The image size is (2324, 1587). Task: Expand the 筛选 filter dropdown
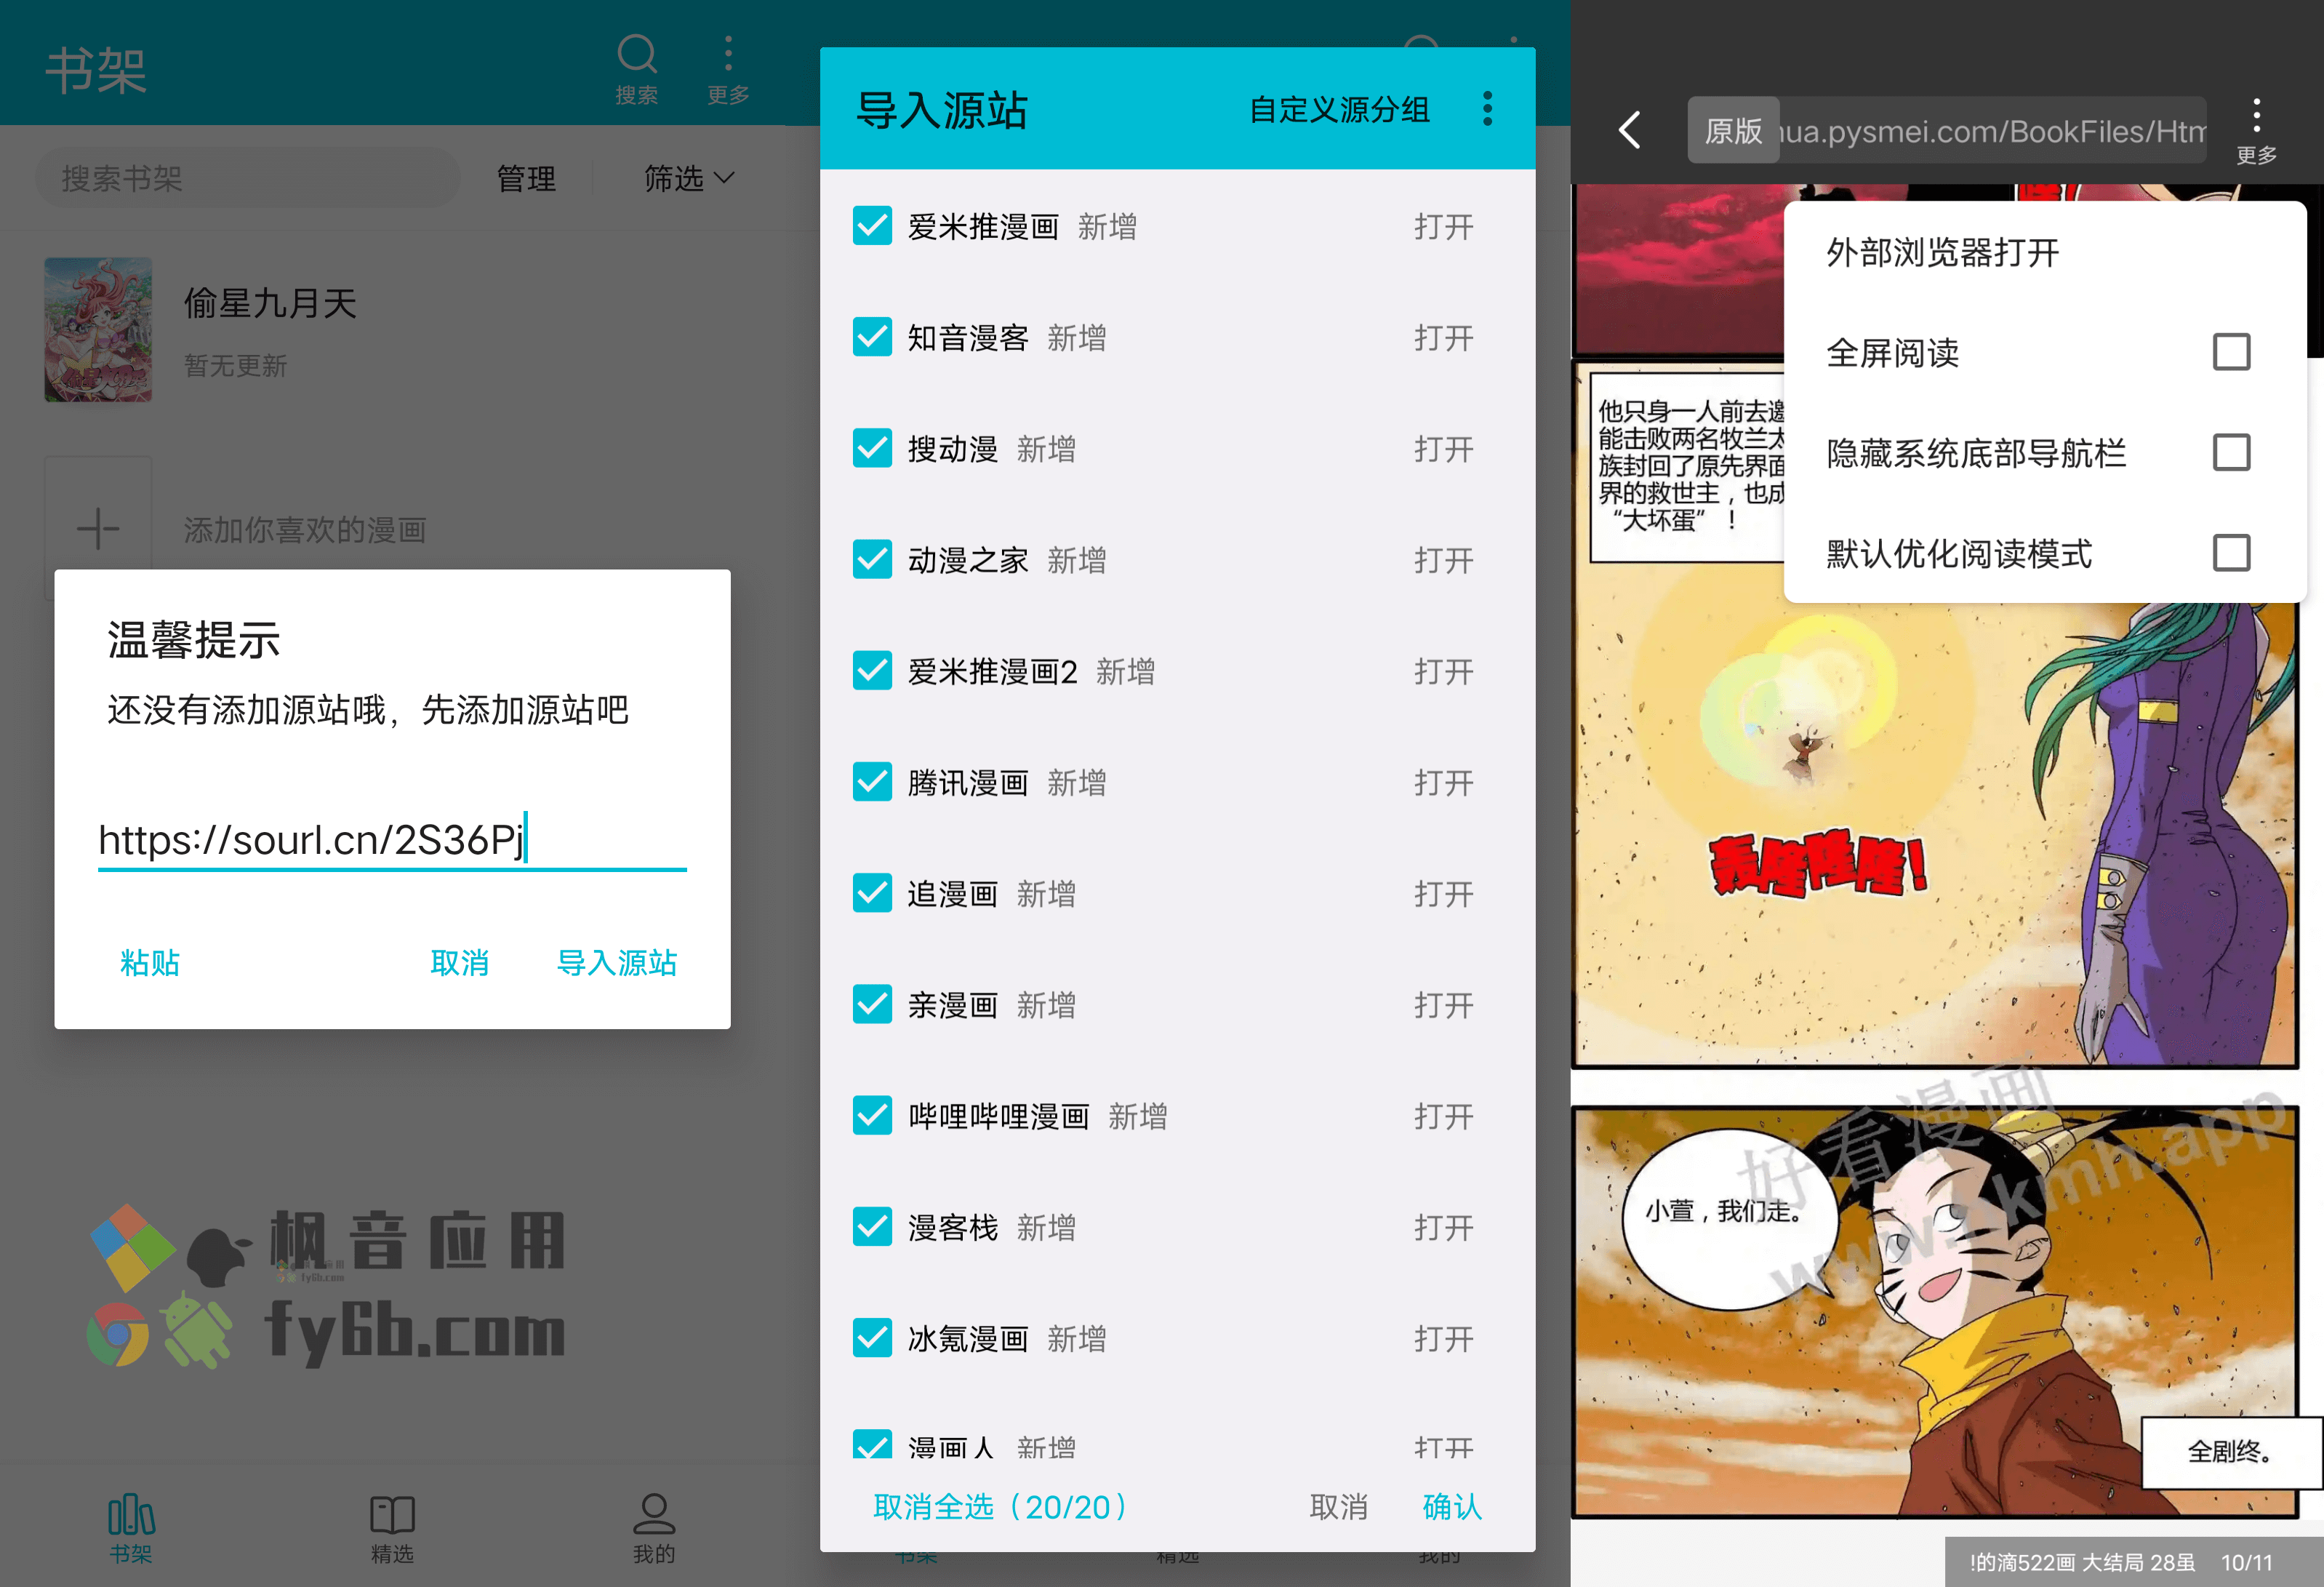pyautogui.click(x=689, y=179)
